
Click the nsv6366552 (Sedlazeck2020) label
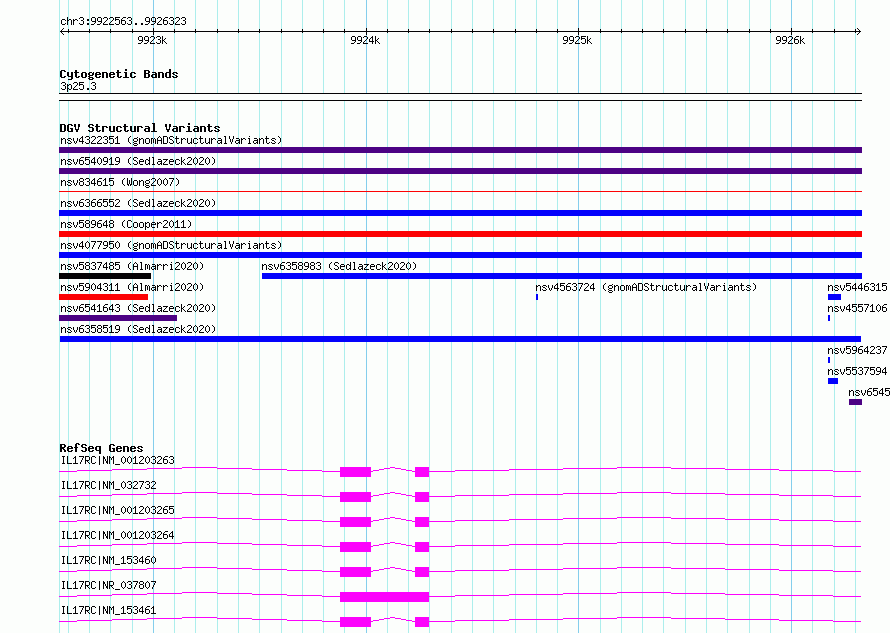(x=138, y=203)
